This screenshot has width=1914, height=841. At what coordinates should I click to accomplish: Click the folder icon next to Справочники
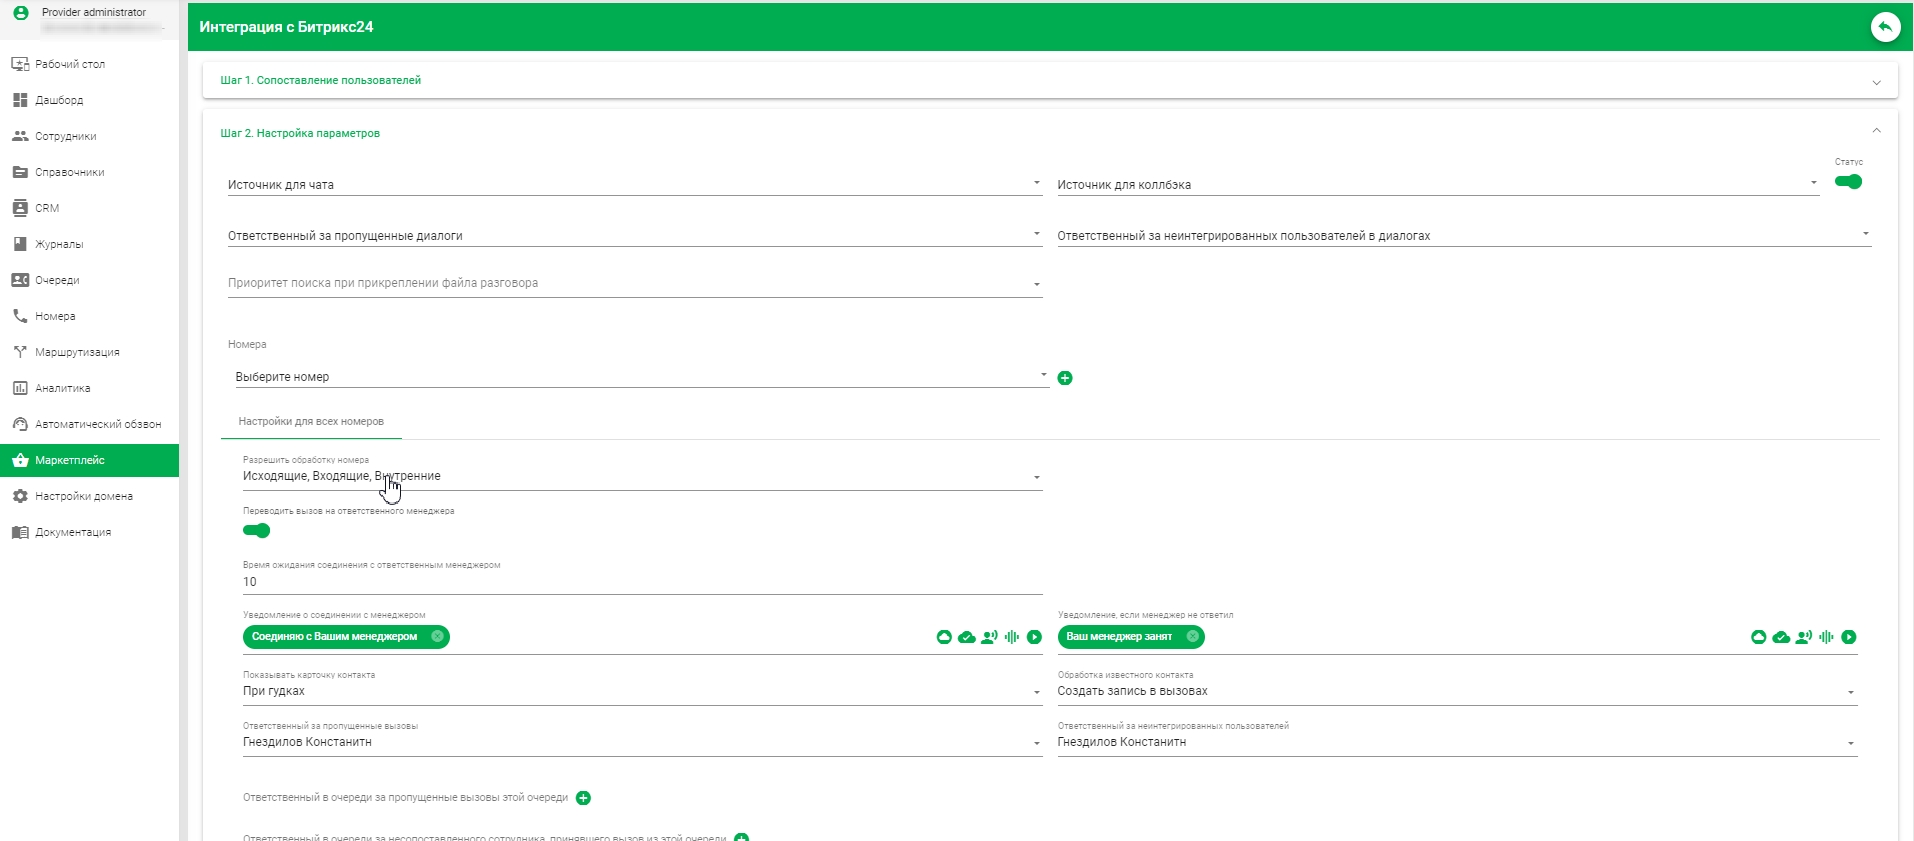20,172
